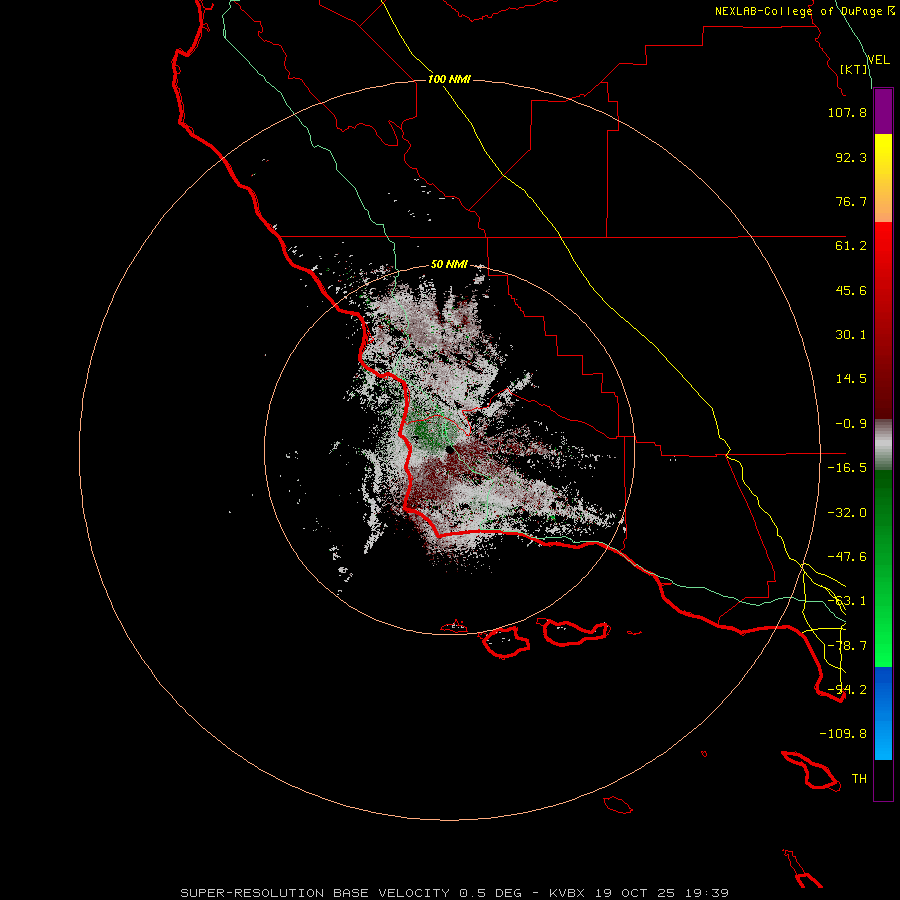Select the -16.5 scale value
Screen dimensions: 900x900
pyautogui.click(x=847, y=468)
